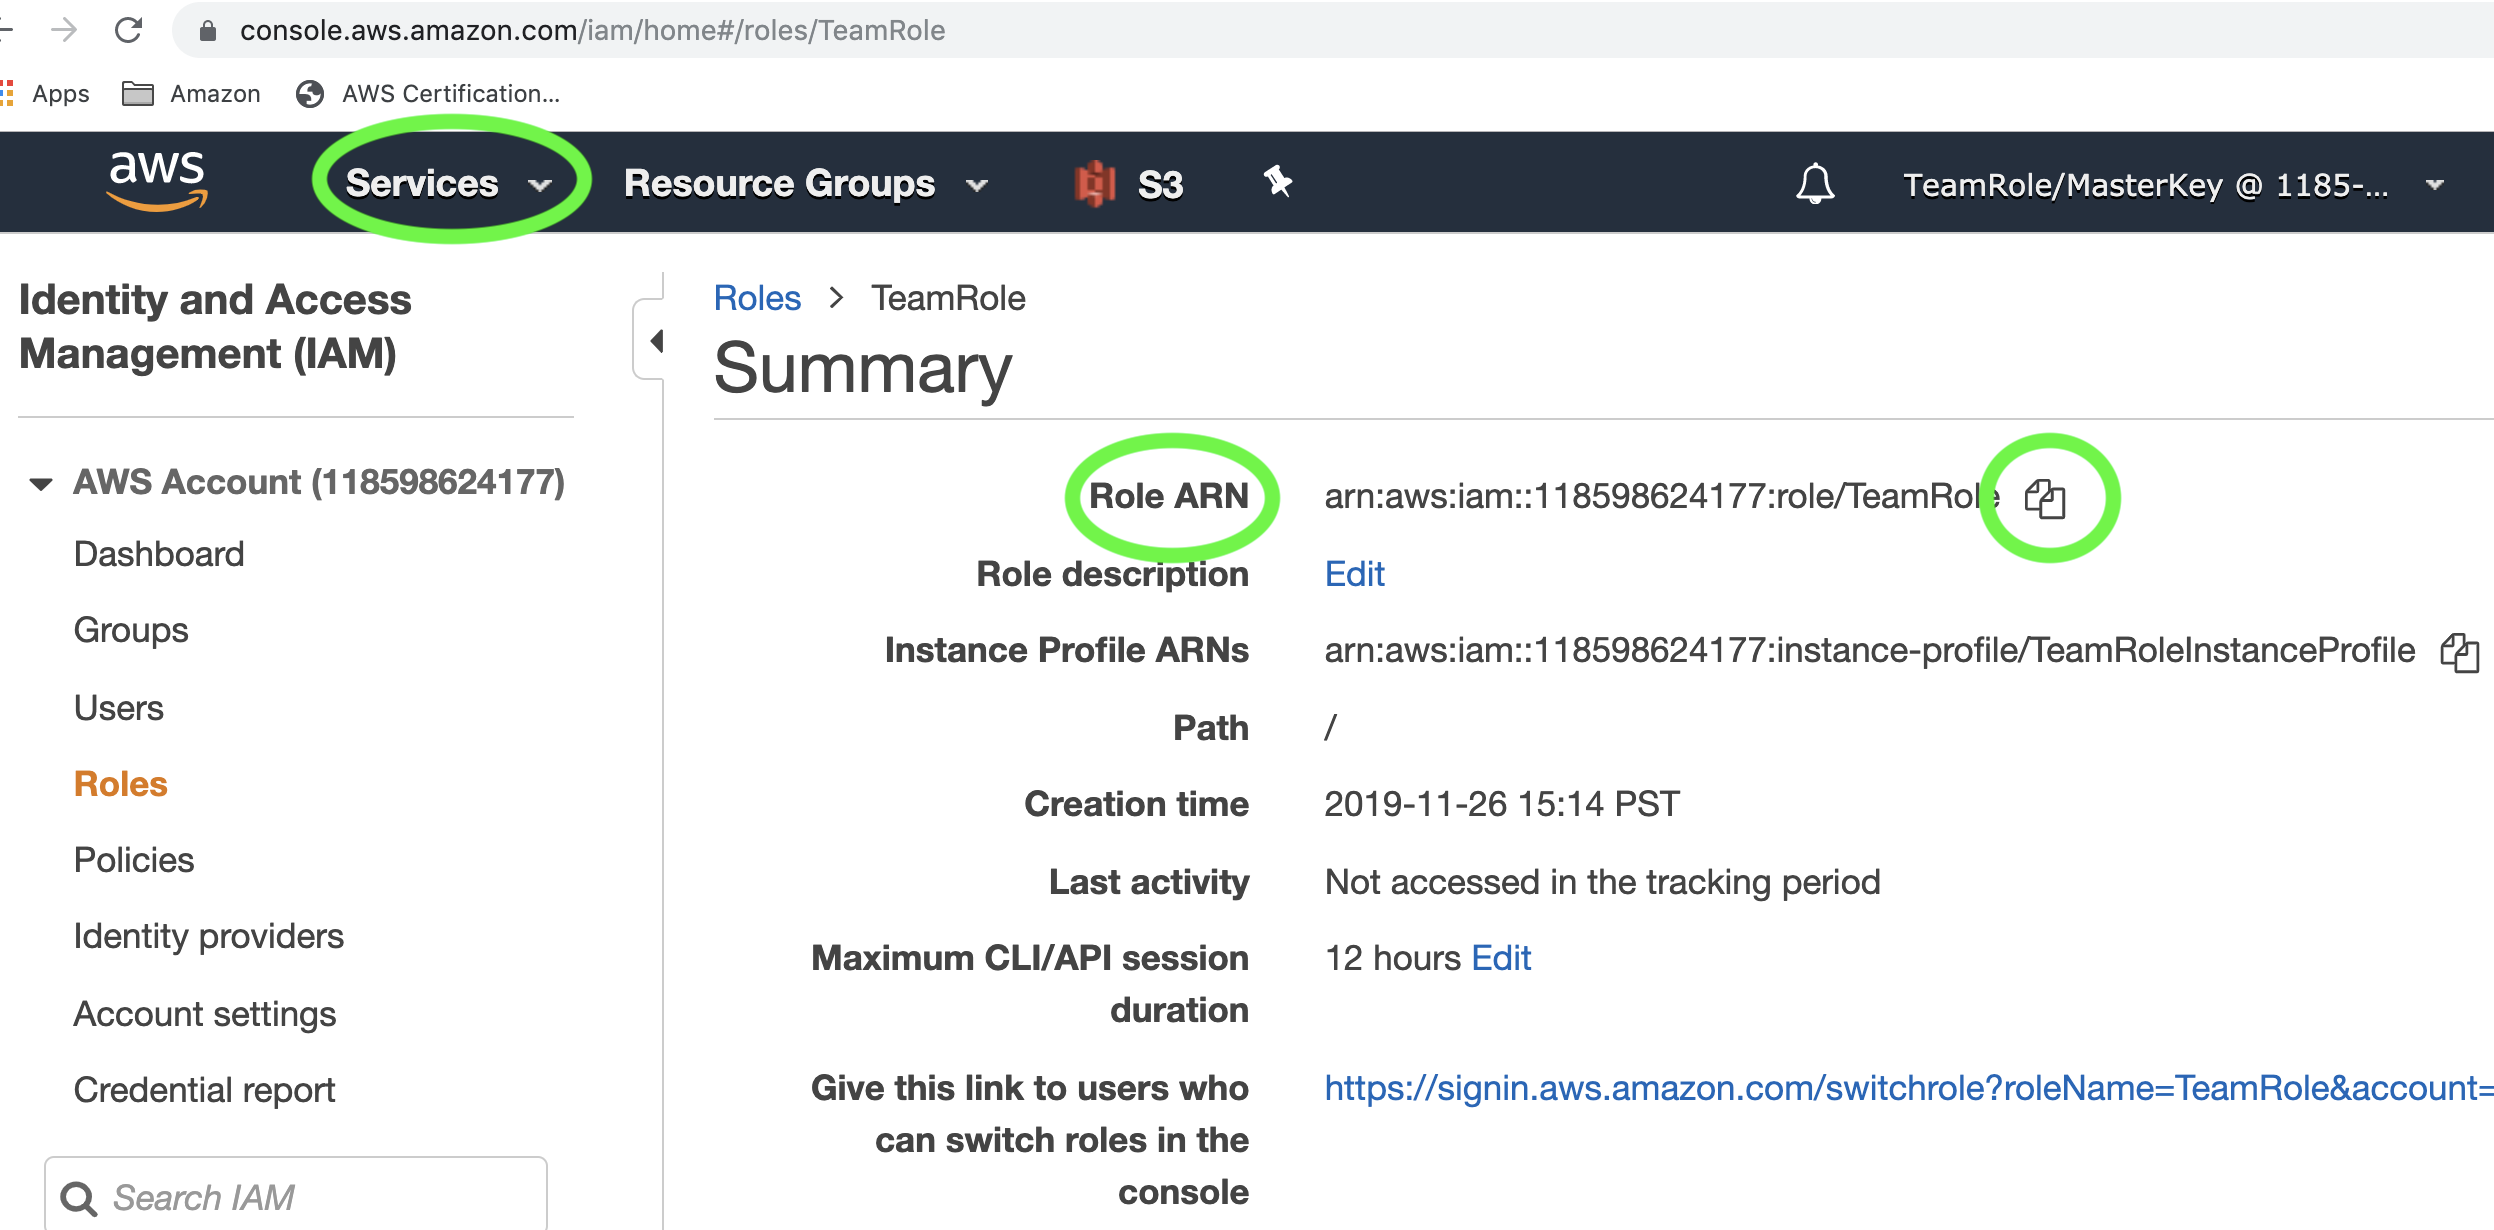Open the Apps bookmarks shortcut
The width and height of the screenshot is (2494, 1230).
click(45, 94)
